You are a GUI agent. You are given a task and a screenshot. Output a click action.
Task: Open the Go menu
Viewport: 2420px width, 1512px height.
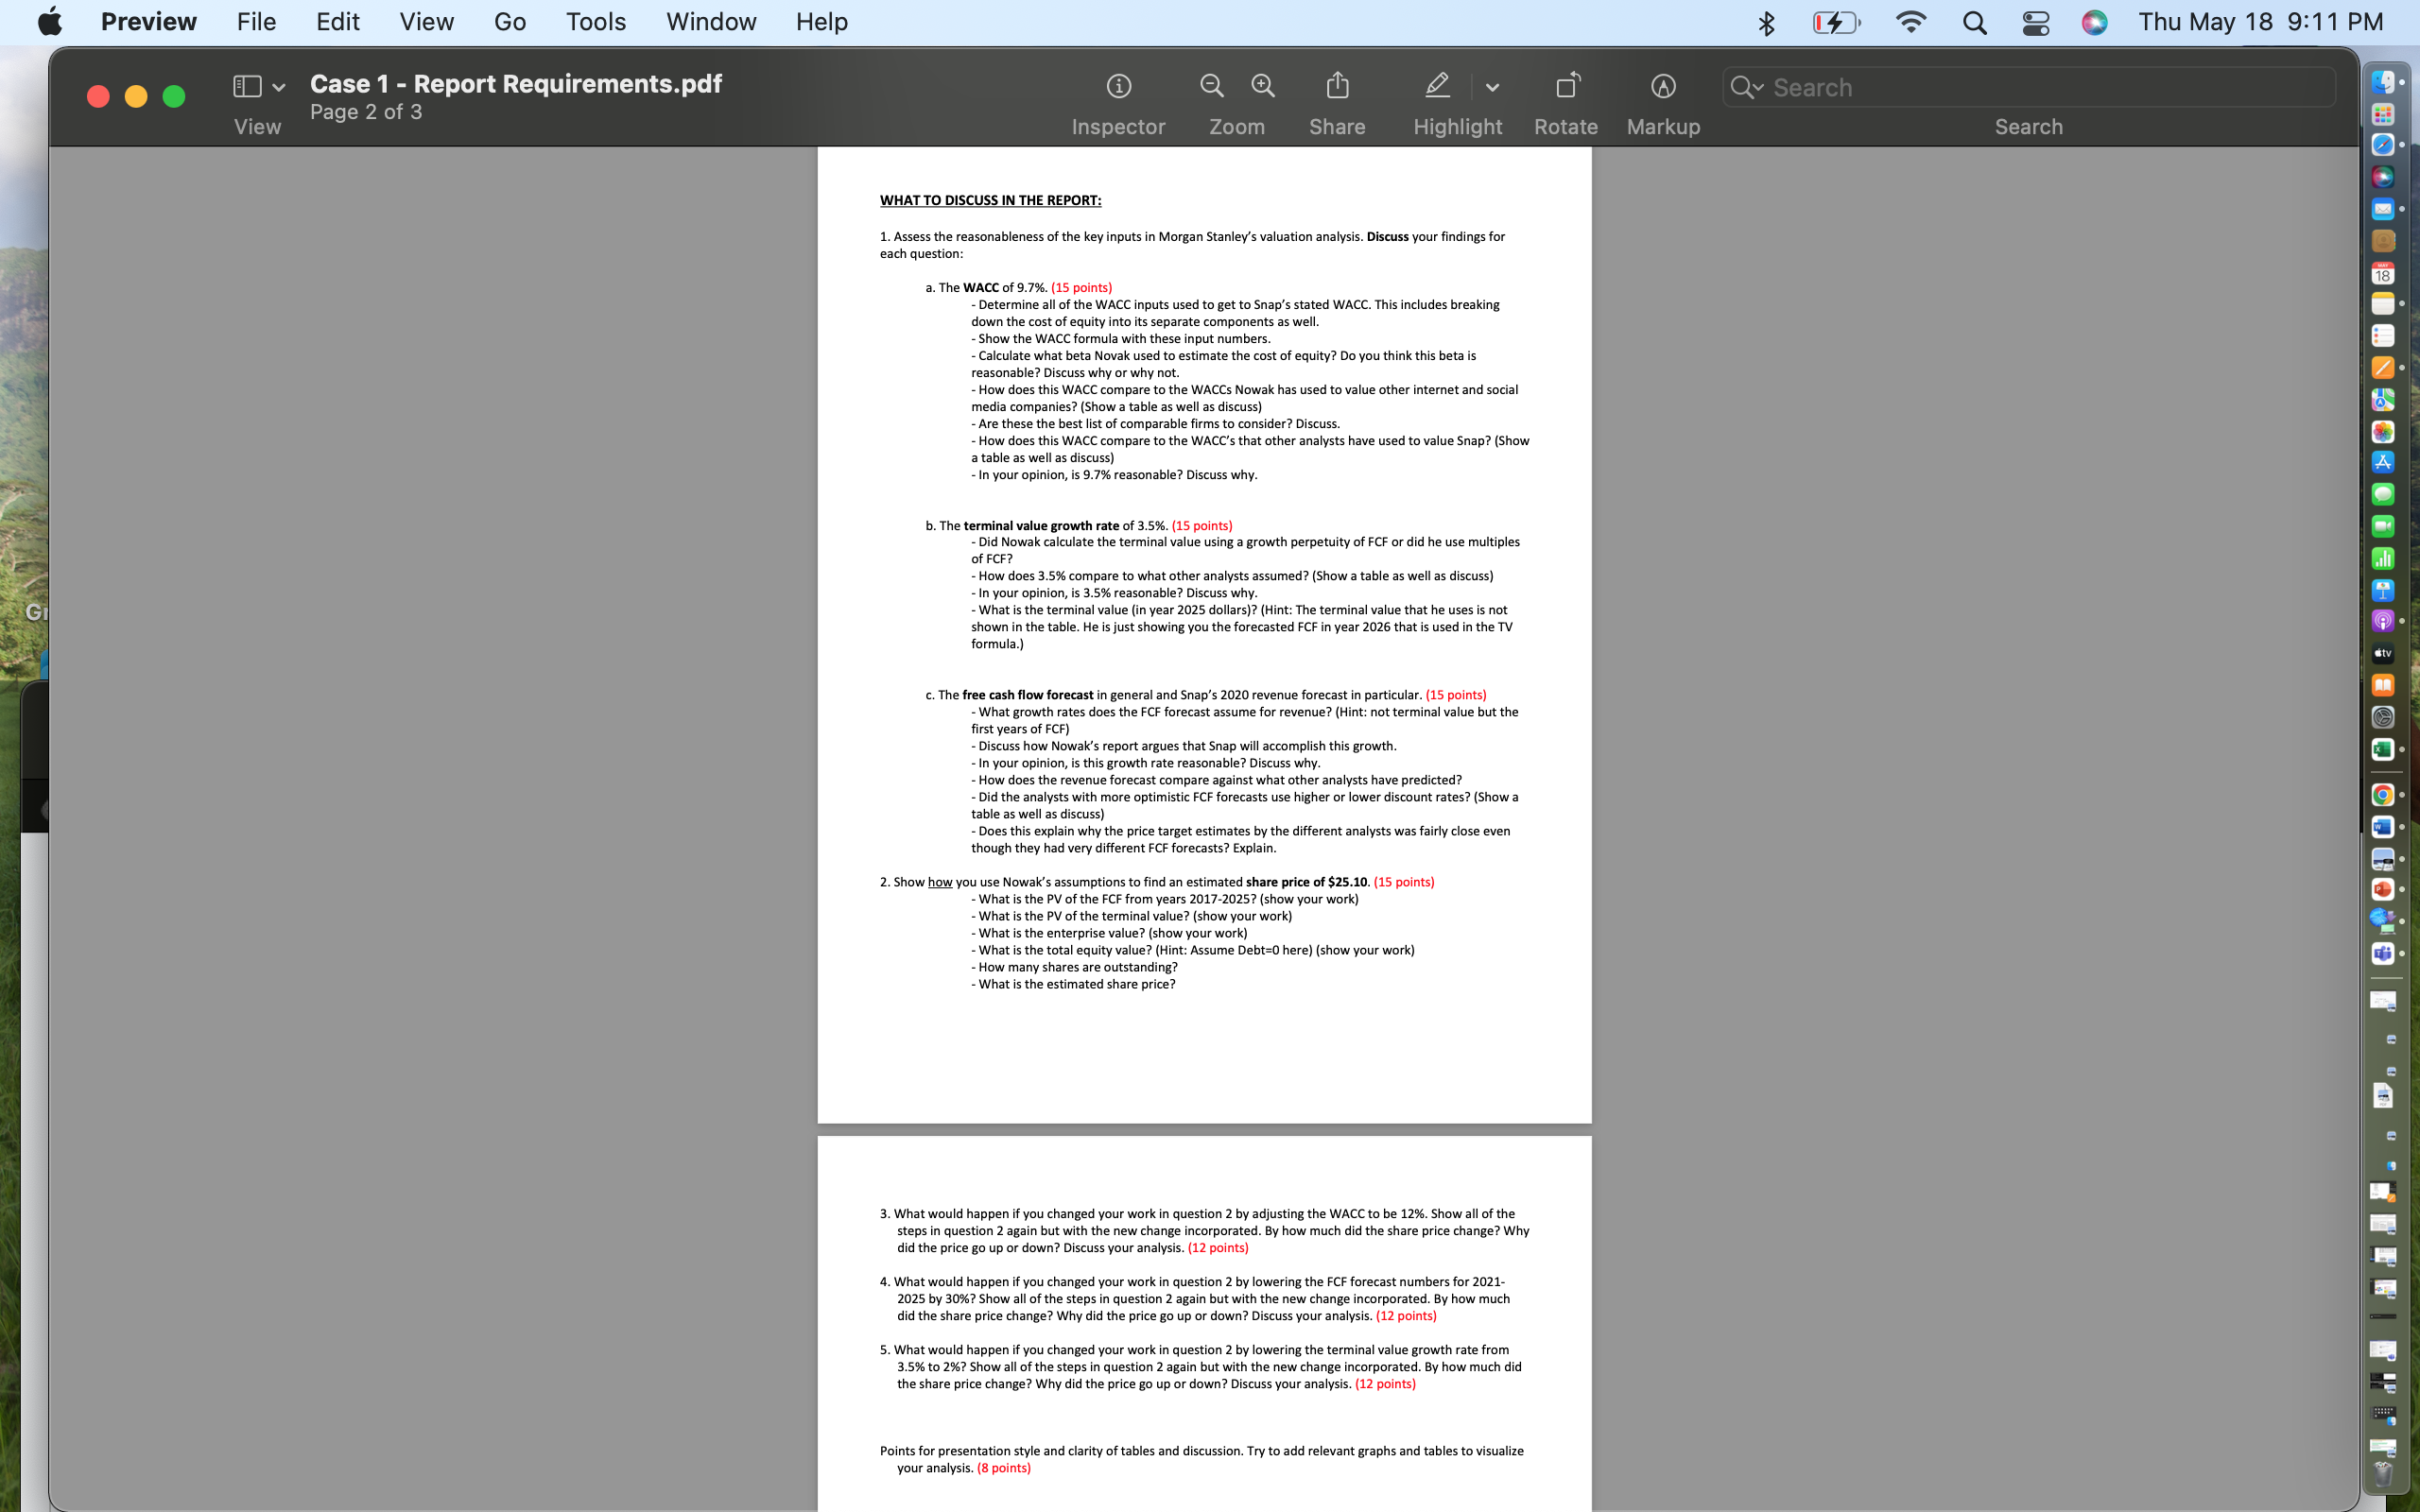pyautogui.click(x=509, y=22)
